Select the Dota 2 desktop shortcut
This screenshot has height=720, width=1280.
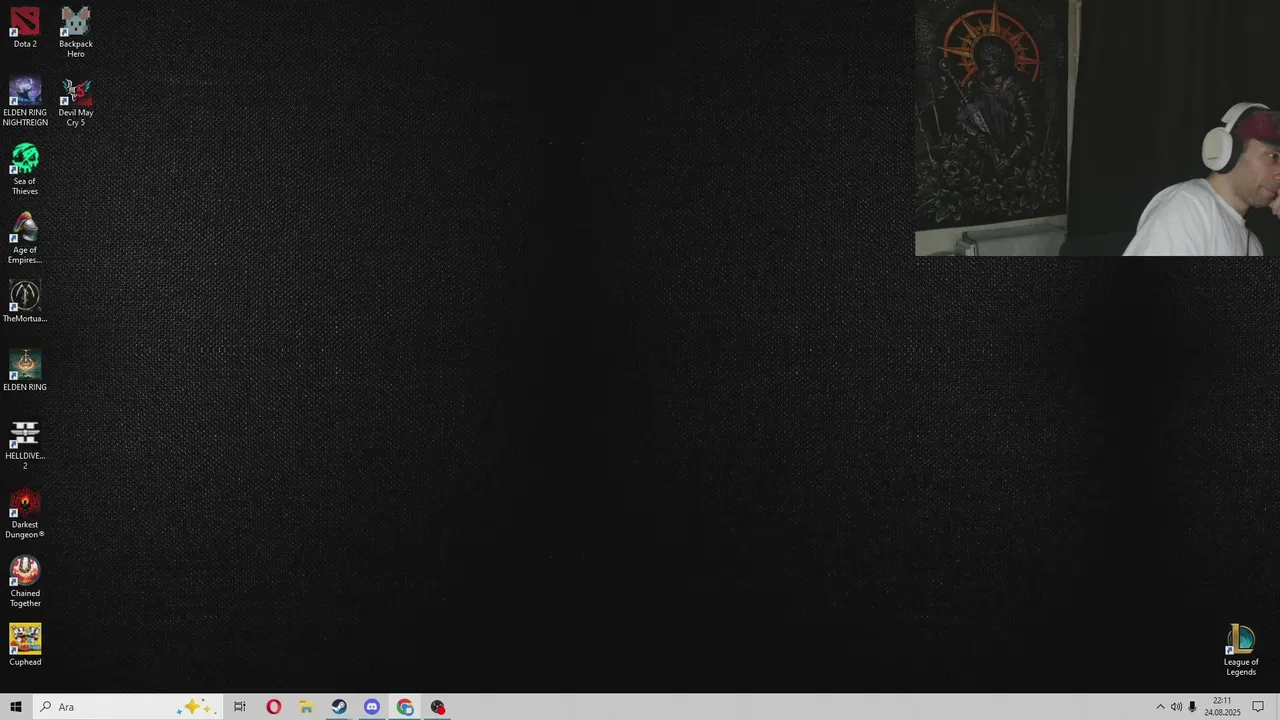point(25,28)
